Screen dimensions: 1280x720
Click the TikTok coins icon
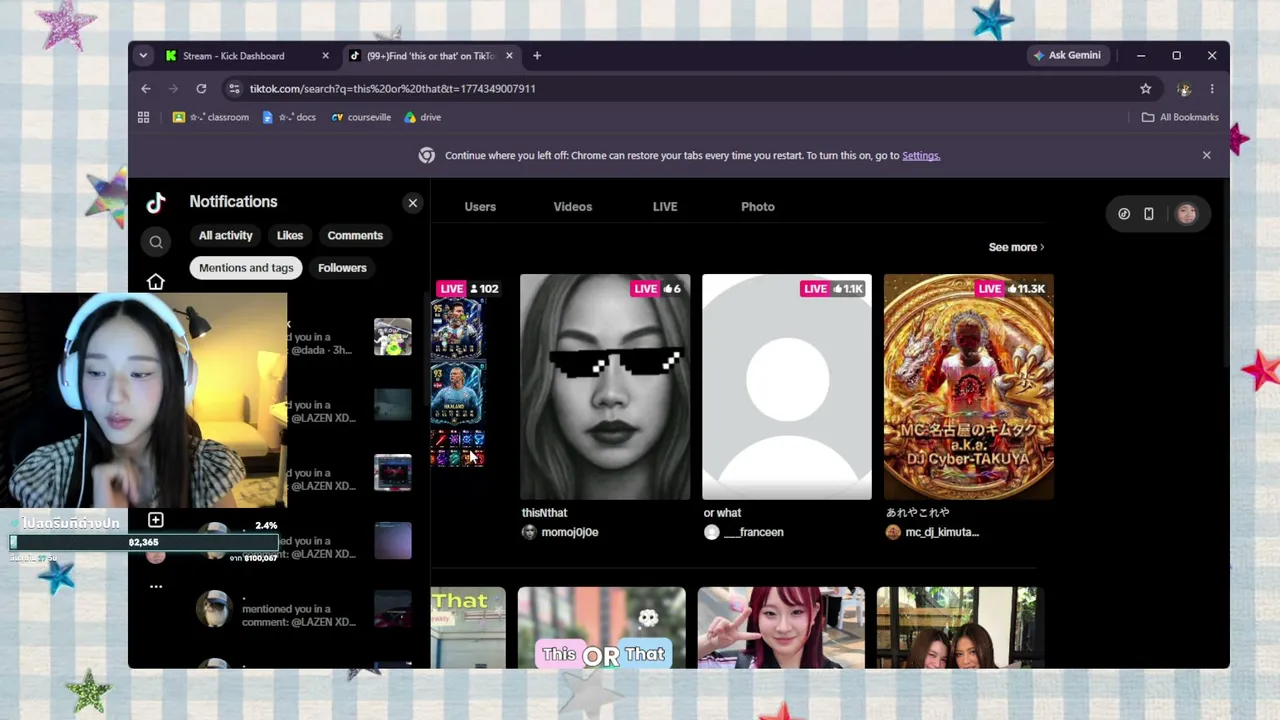pos(1124,214)
